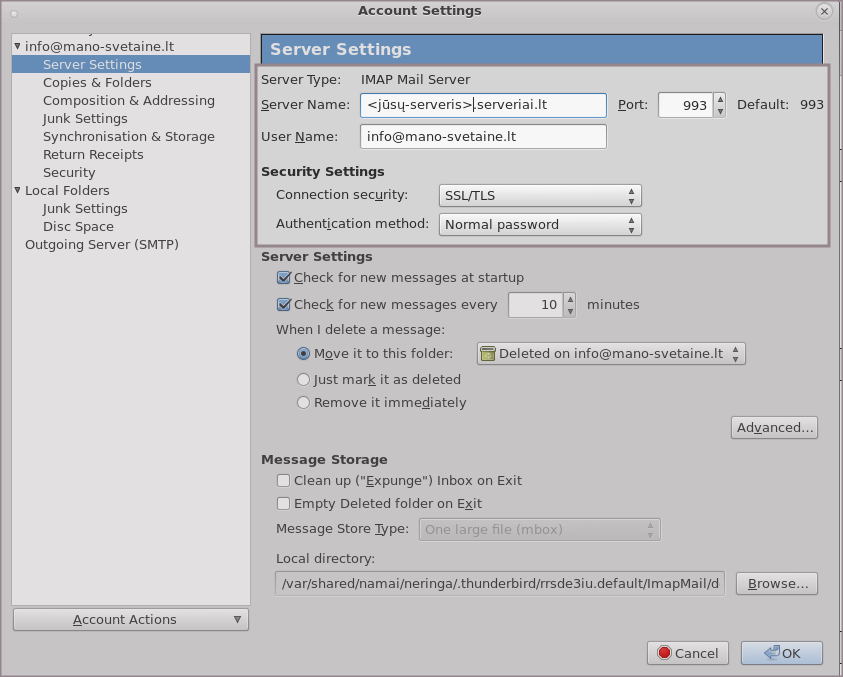Image resolution: width=843 pixels, height=677 pixels.
Task: Open the Connection security dropdown
Action: tap(540, 195)
